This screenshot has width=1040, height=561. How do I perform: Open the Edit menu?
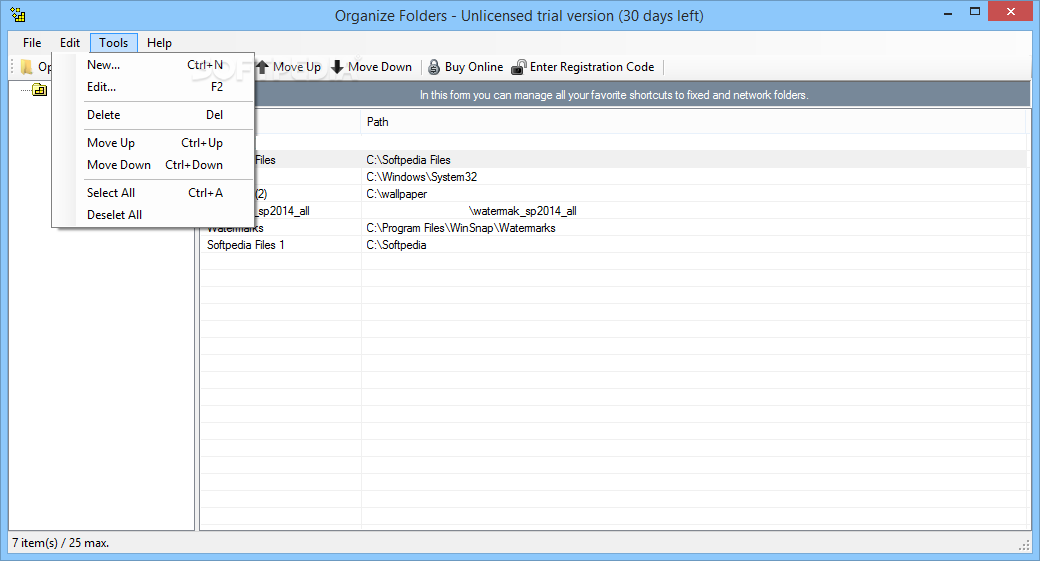[x=70, y=42]
